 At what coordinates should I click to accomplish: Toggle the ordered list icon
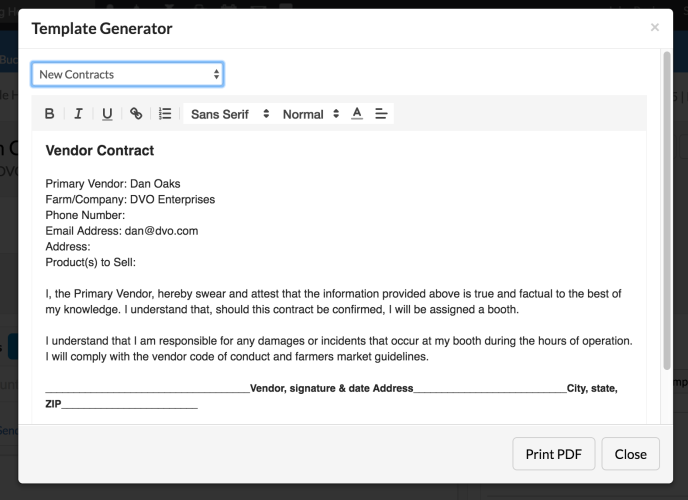[x=165, y=114]
